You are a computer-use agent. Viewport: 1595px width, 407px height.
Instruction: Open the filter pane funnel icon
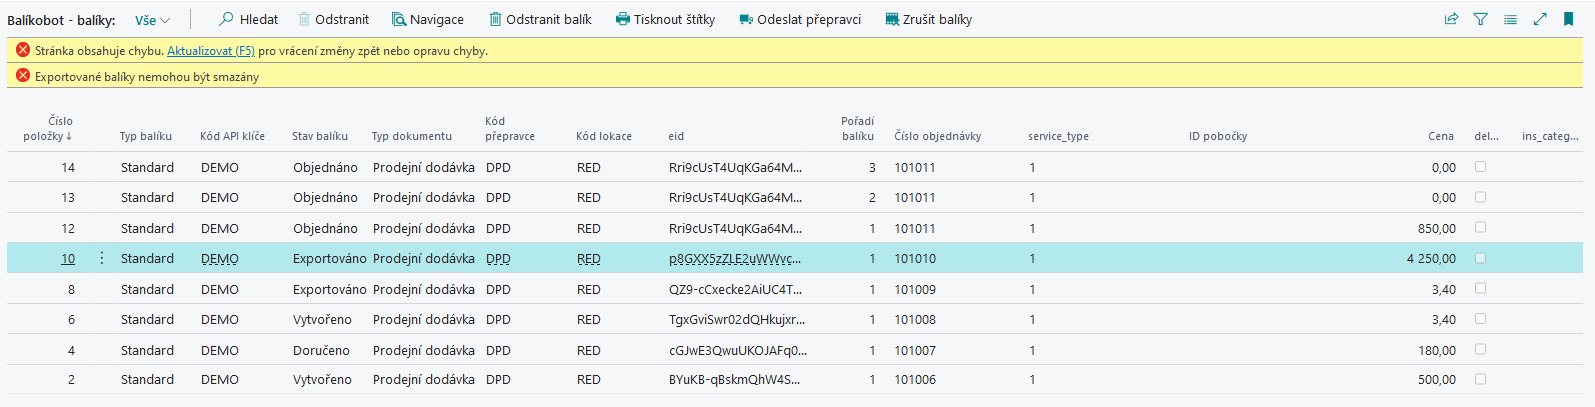tap(1481, 19)
